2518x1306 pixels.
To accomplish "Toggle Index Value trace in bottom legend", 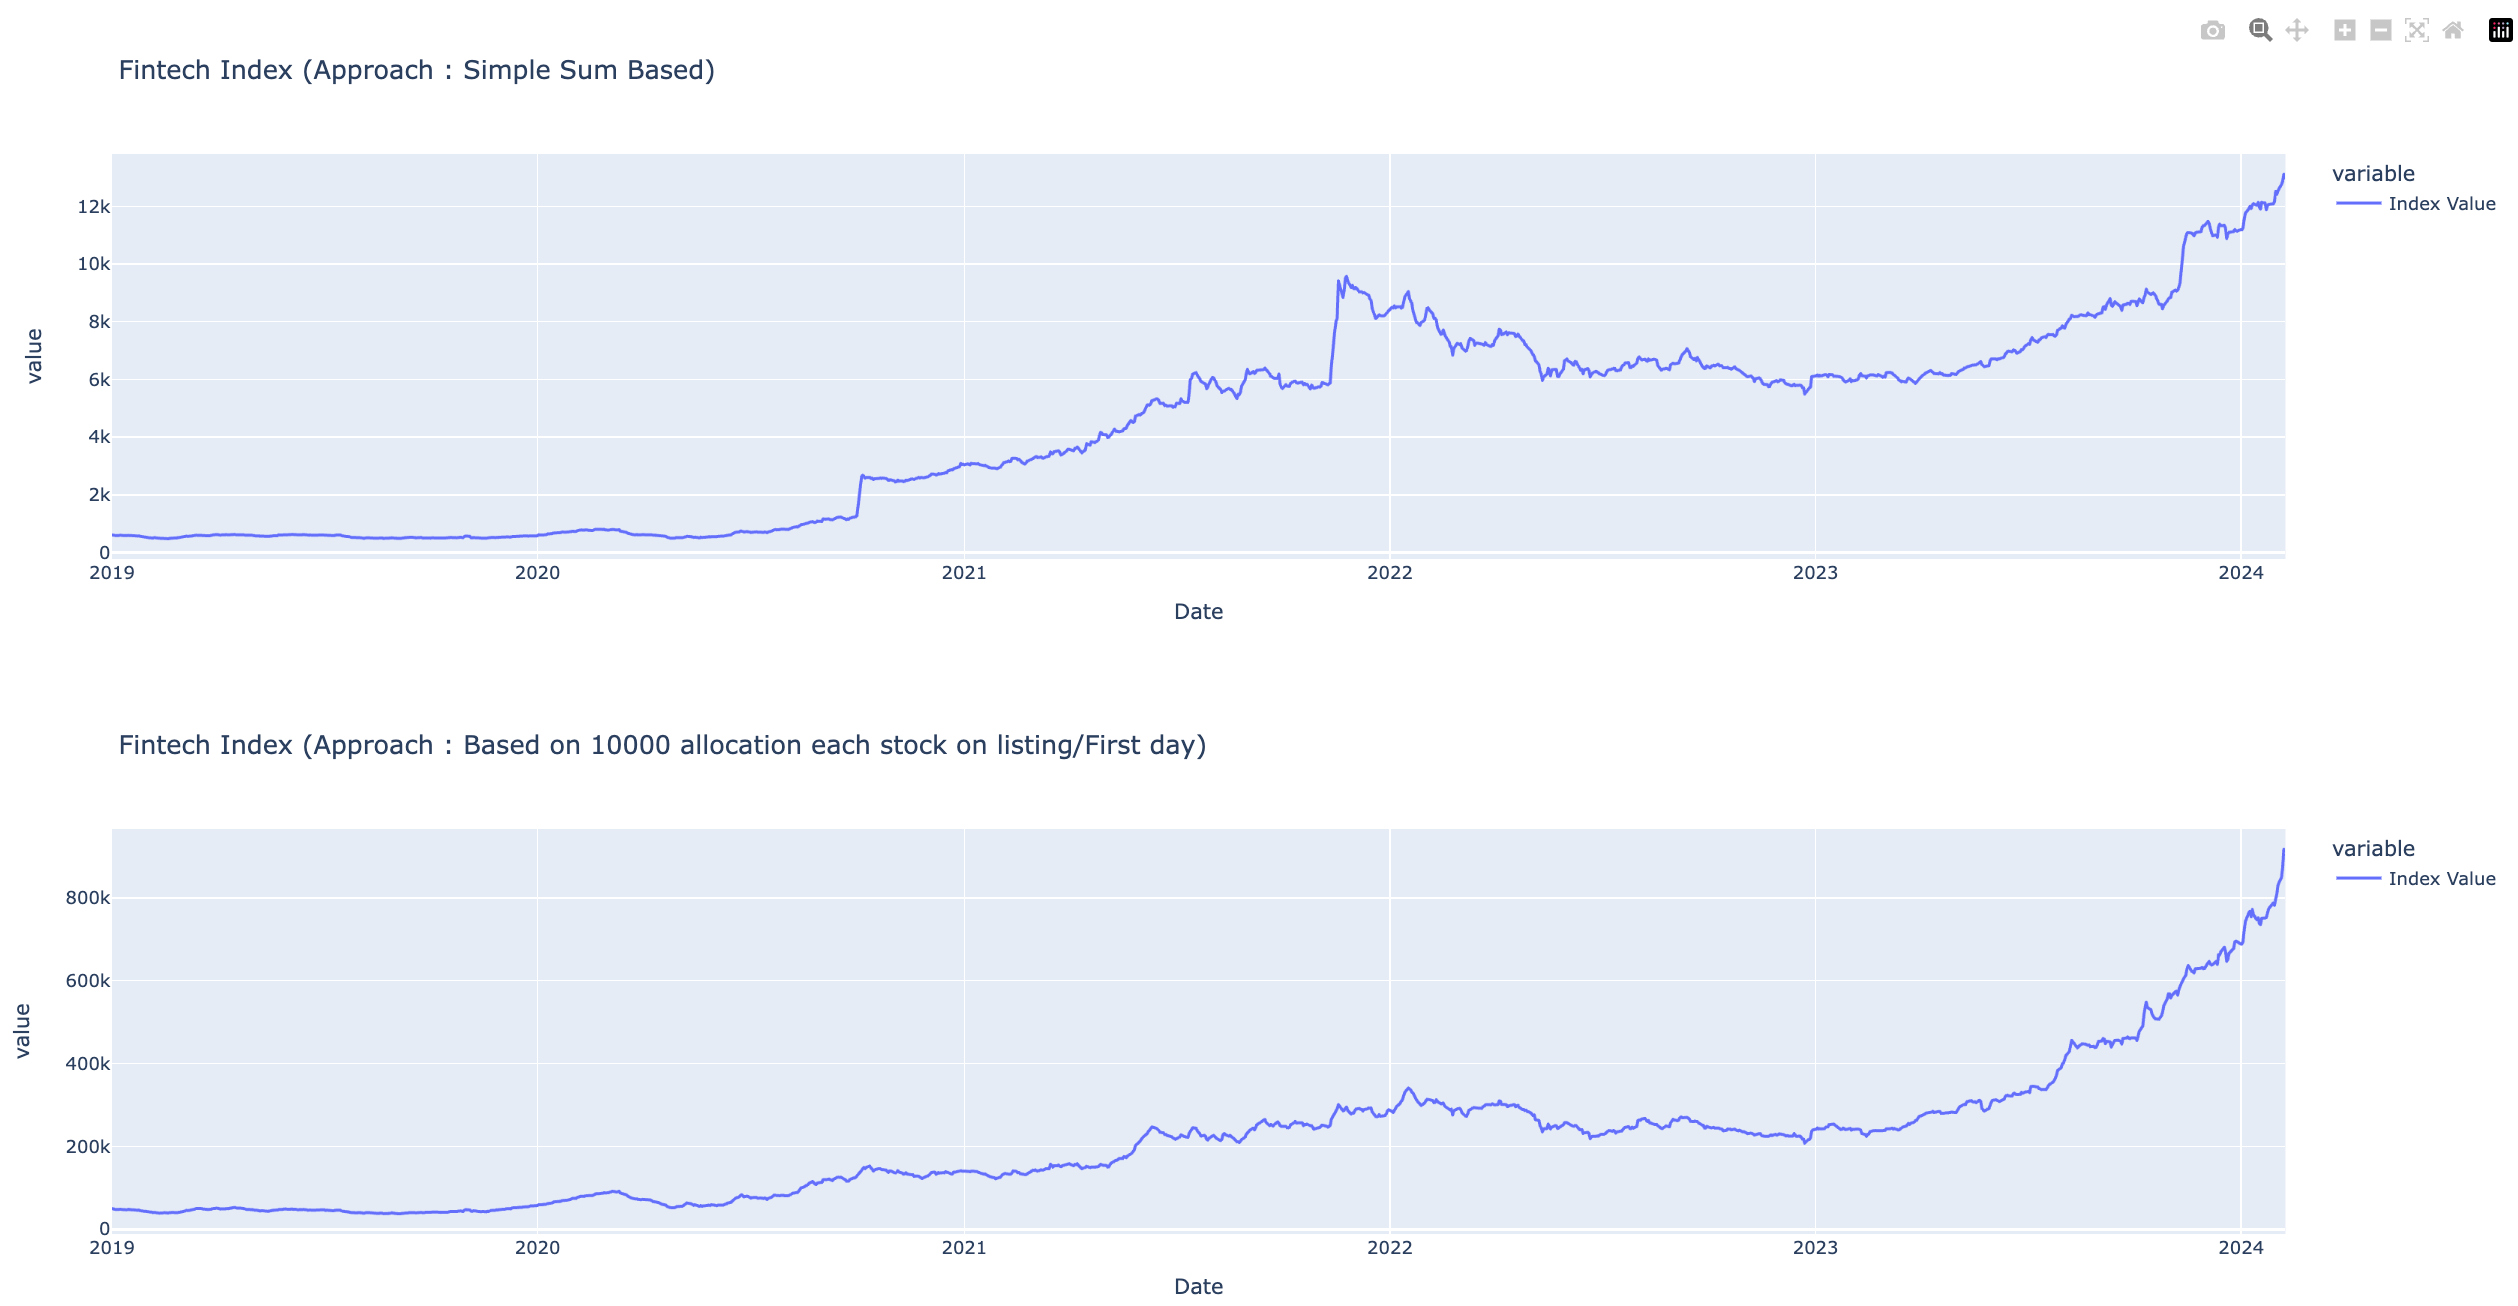I will (2441, 879).
